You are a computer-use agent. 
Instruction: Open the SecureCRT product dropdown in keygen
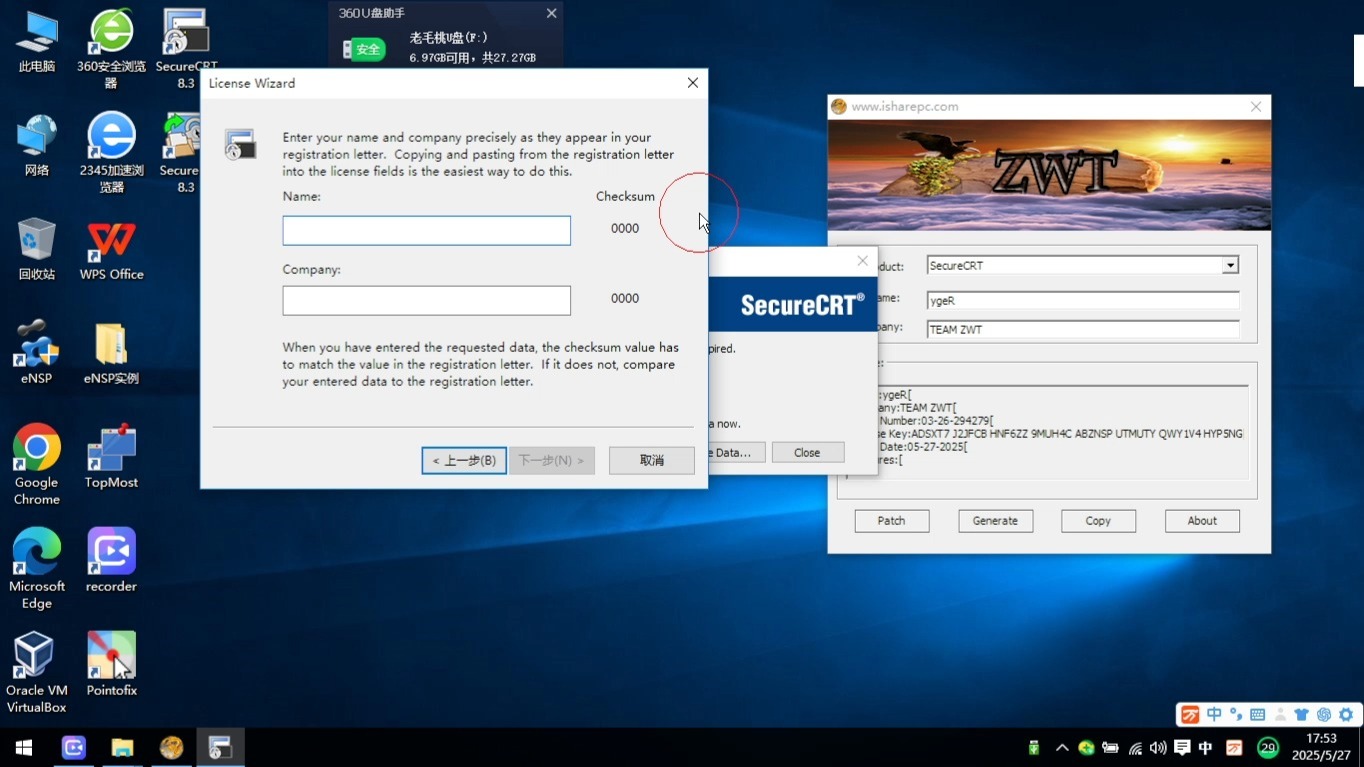[1229, 265]
